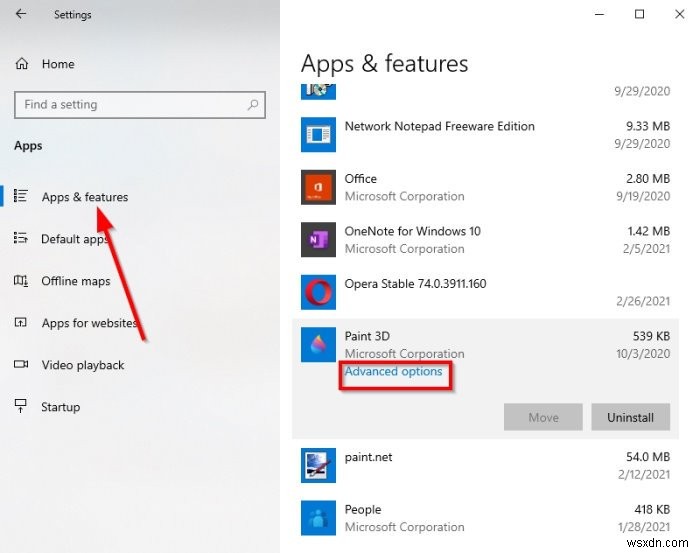Minimize the Settings window
The height and width of the screenshot is (553, 700).
pyautogui.click(x=600, y=14)
